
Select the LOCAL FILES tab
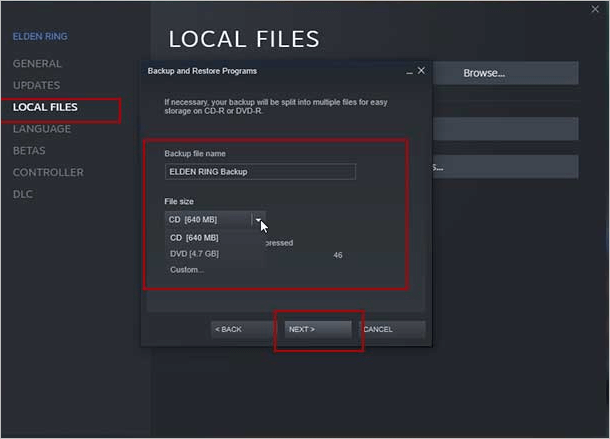[x=45, y=107]
